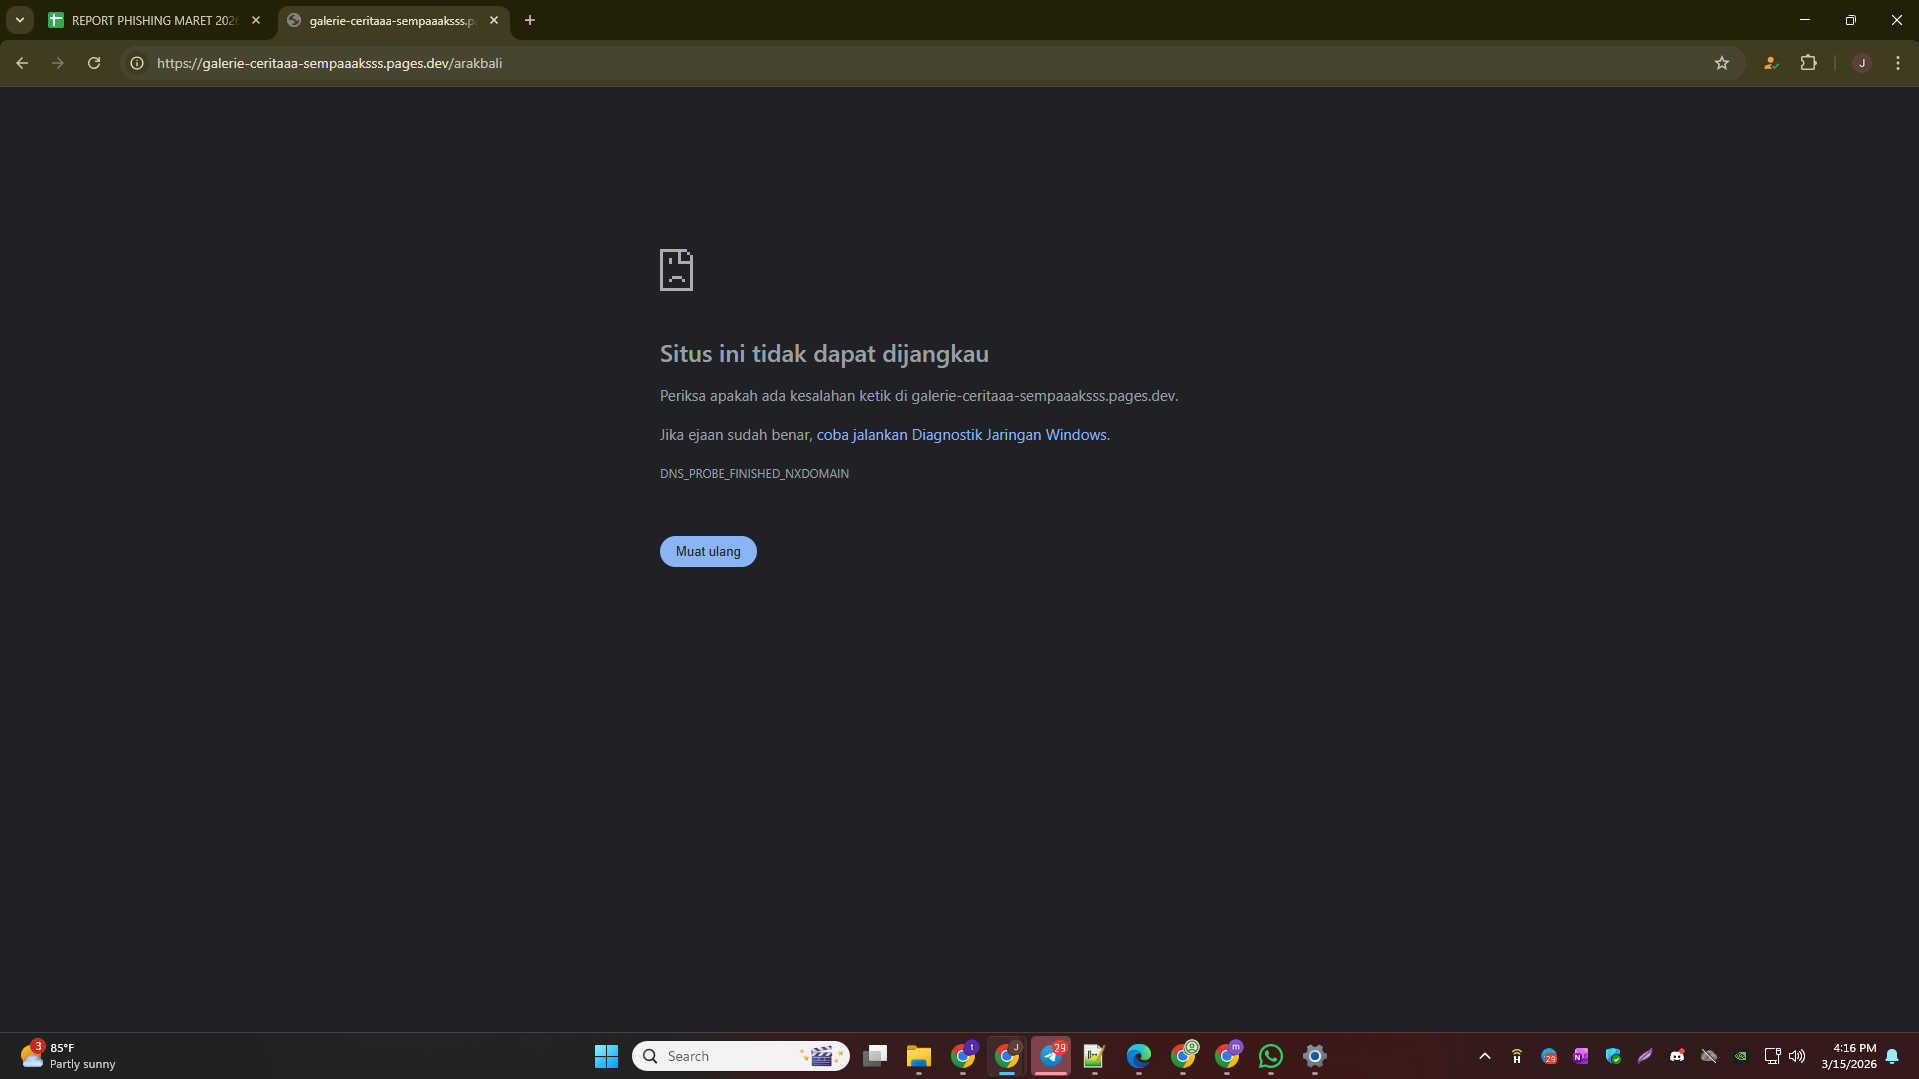Open Chrome with green person badge
Viewport: 1919px width, 1079px height.
[x=1183, y=1056]
